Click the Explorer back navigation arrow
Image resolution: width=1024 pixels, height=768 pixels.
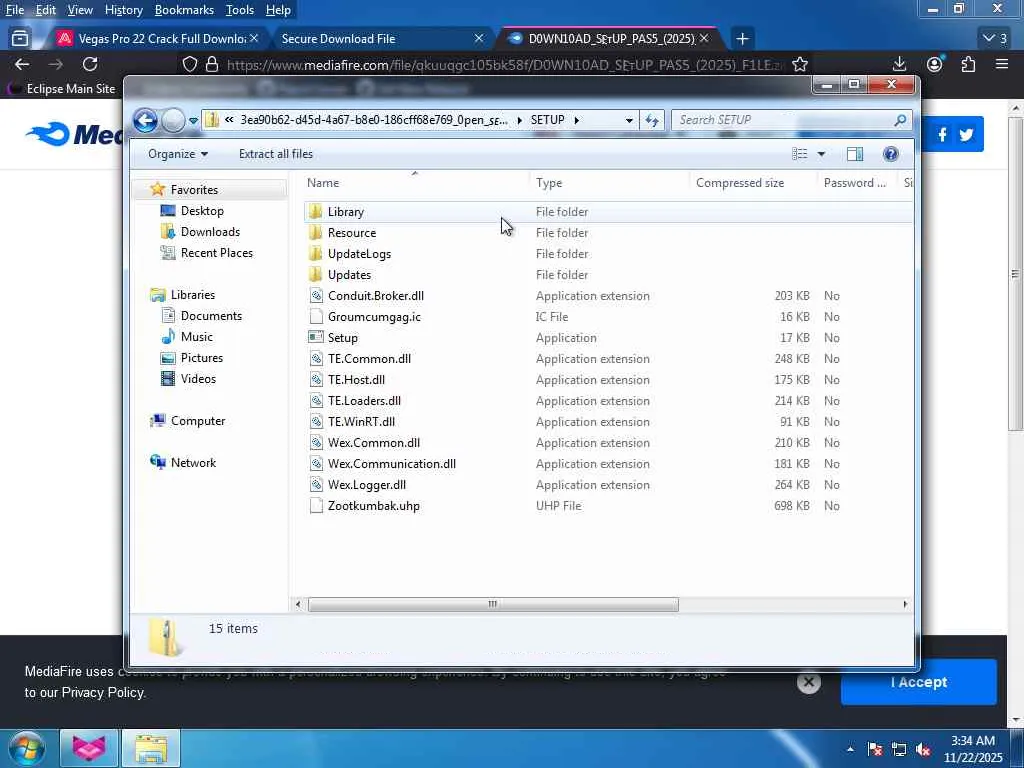(145, 120)
